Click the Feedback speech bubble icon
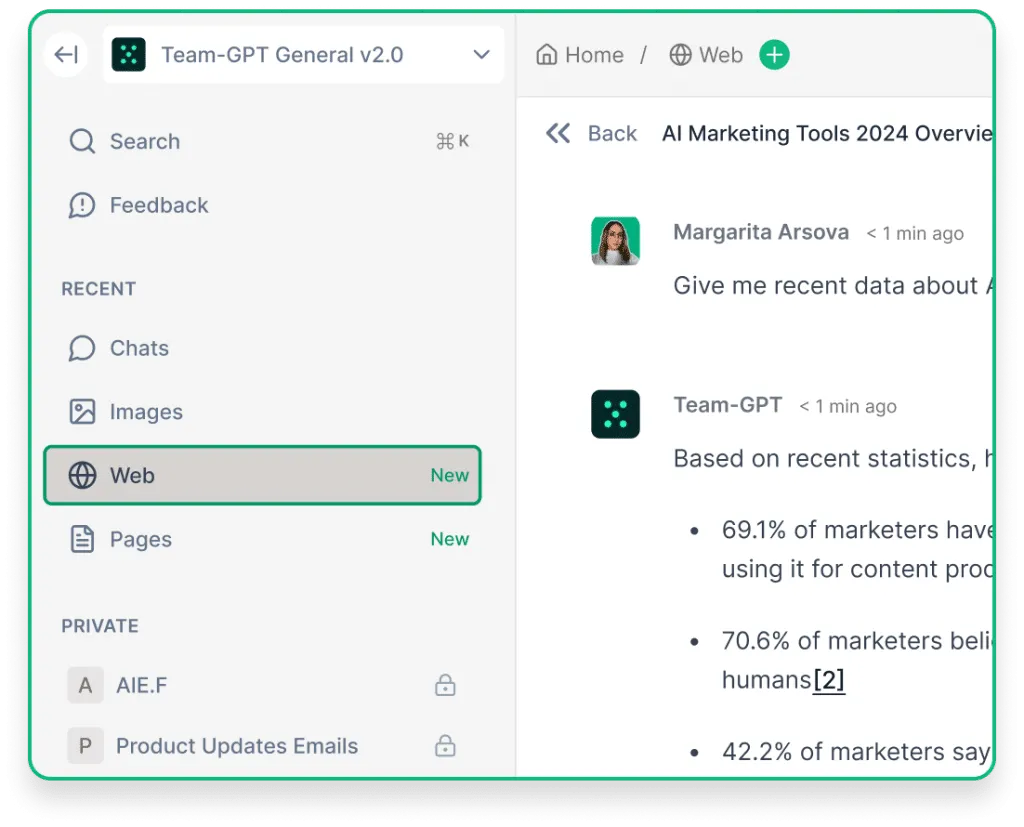The image size is (1024, 827). 82,205
